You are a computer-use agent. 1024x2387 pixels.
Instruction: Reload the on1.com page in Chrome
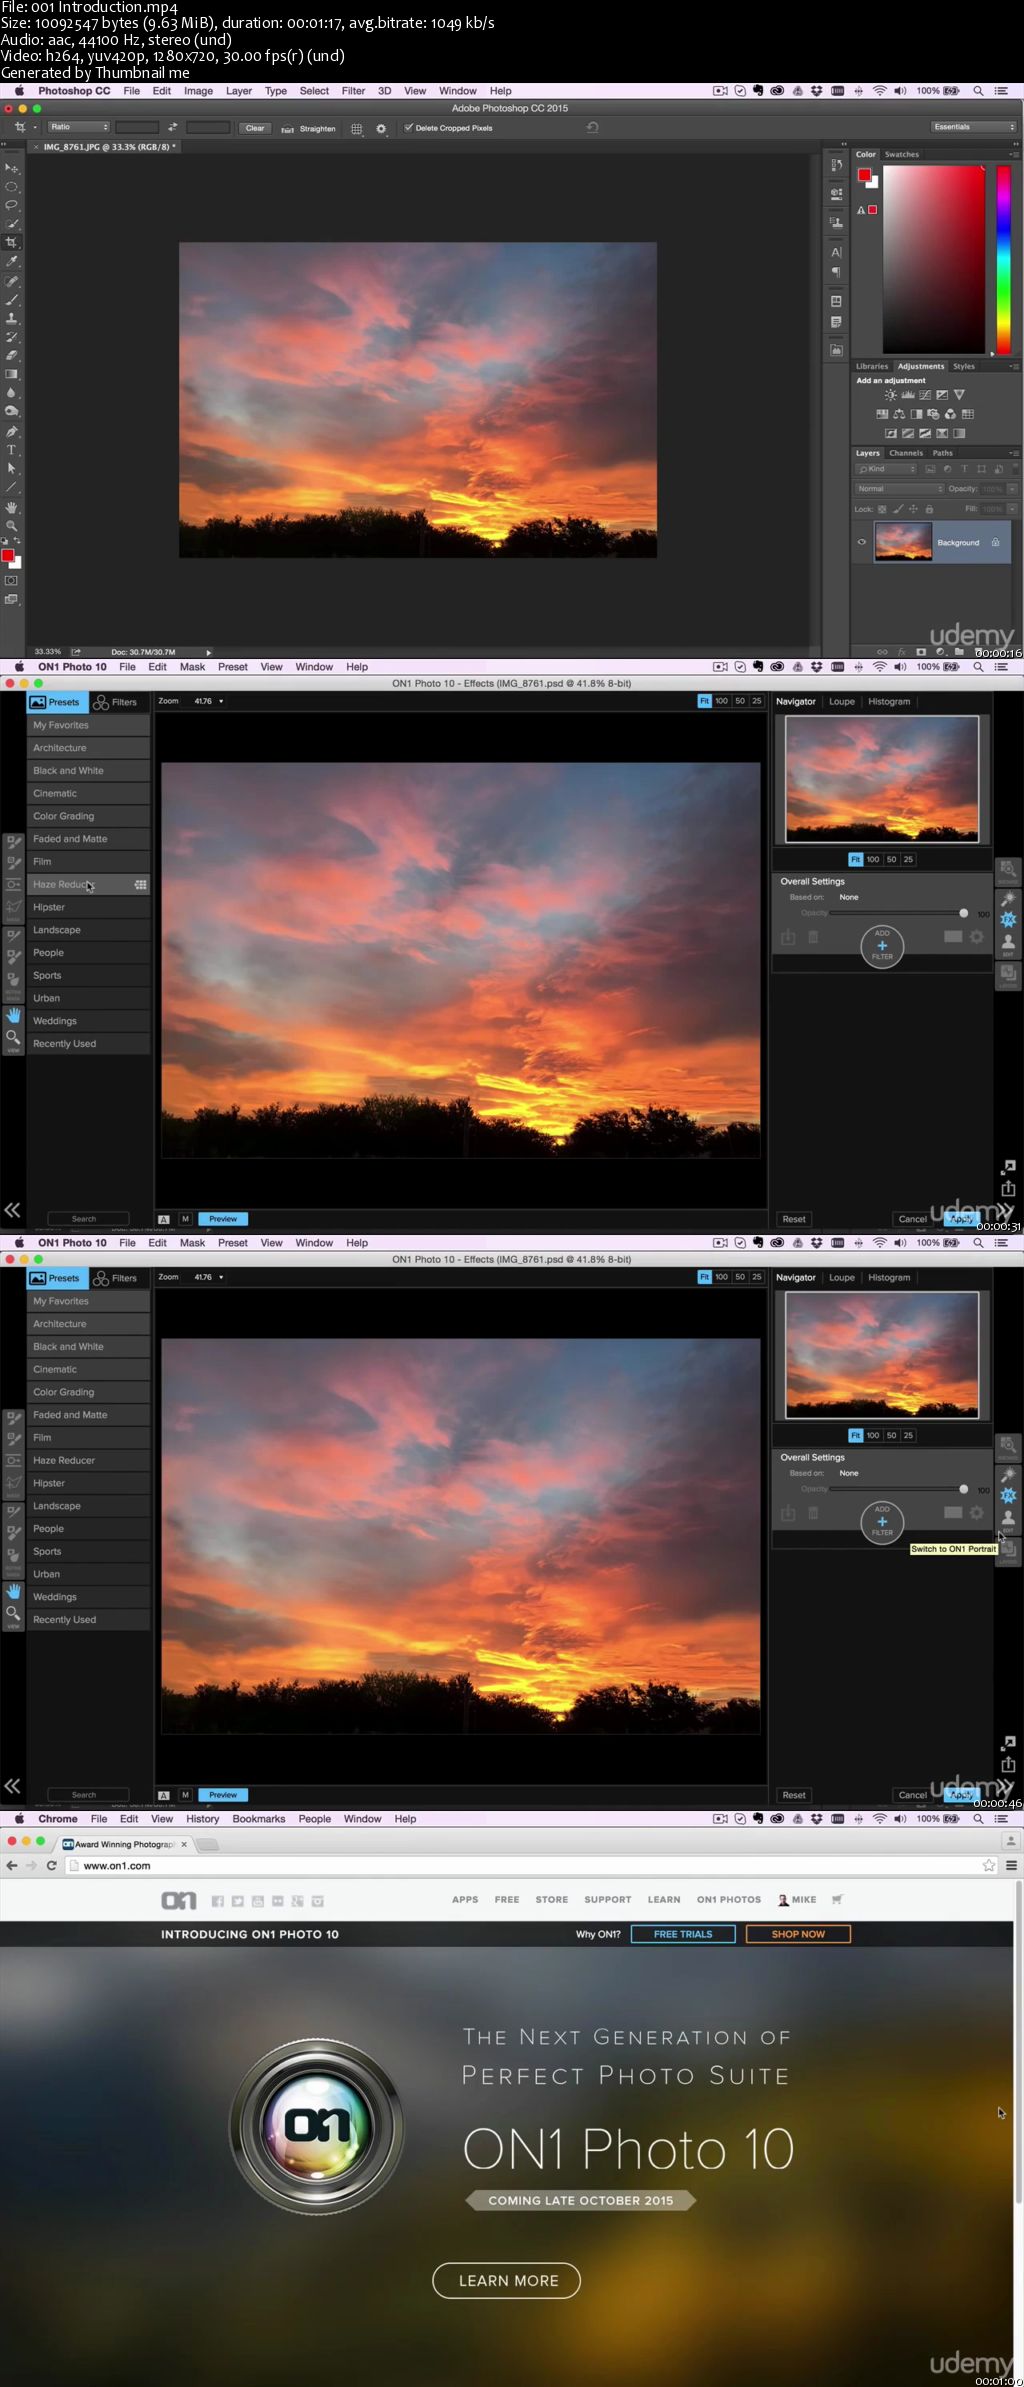(51, 1865)
